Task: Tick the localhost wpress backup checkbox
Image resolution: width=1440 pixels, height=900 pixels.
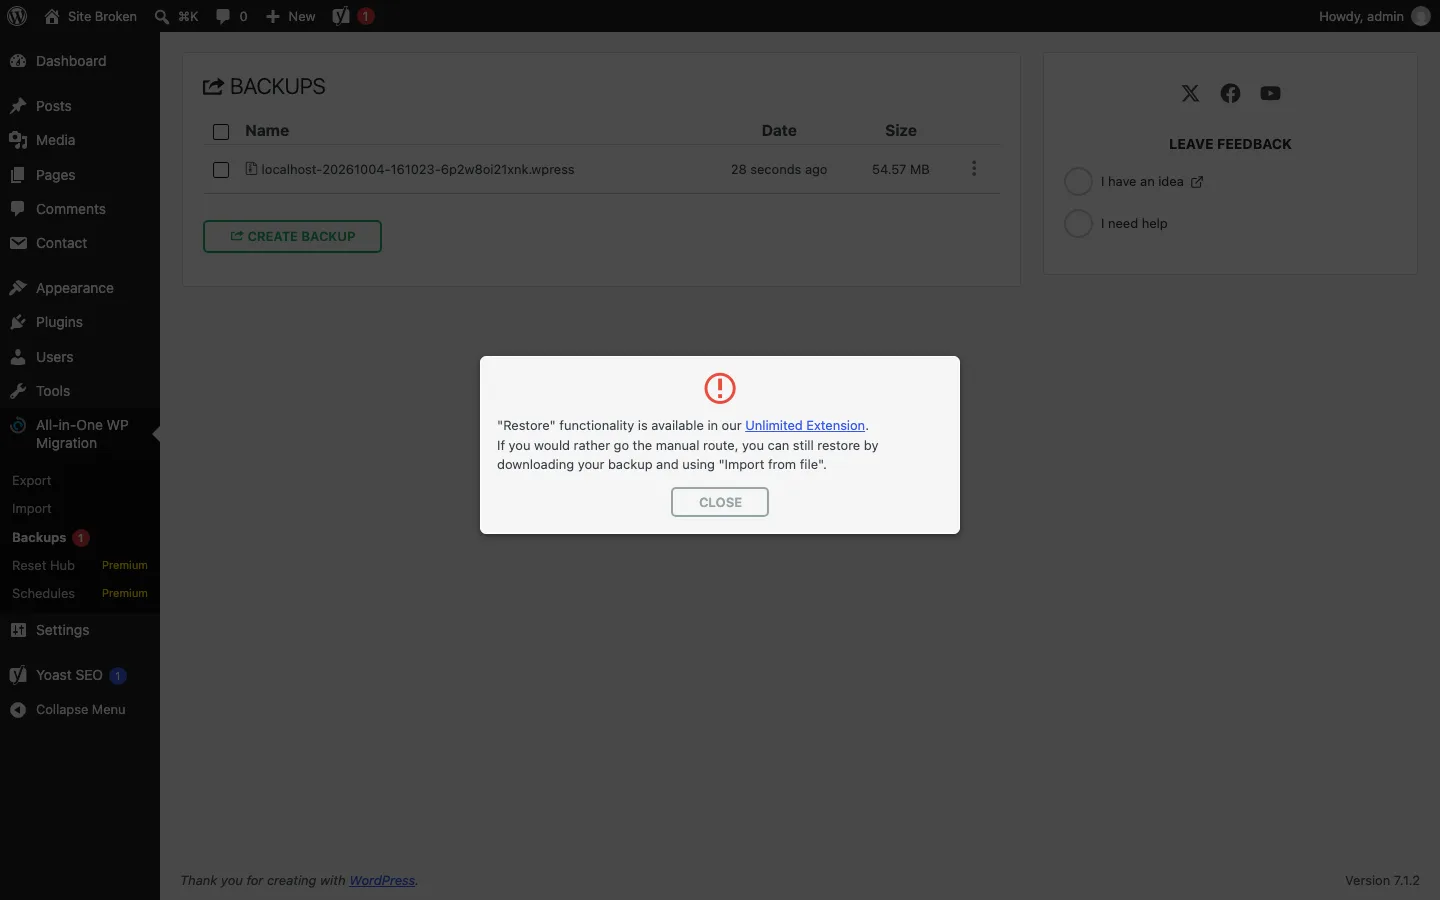Action: pos(221,170)
